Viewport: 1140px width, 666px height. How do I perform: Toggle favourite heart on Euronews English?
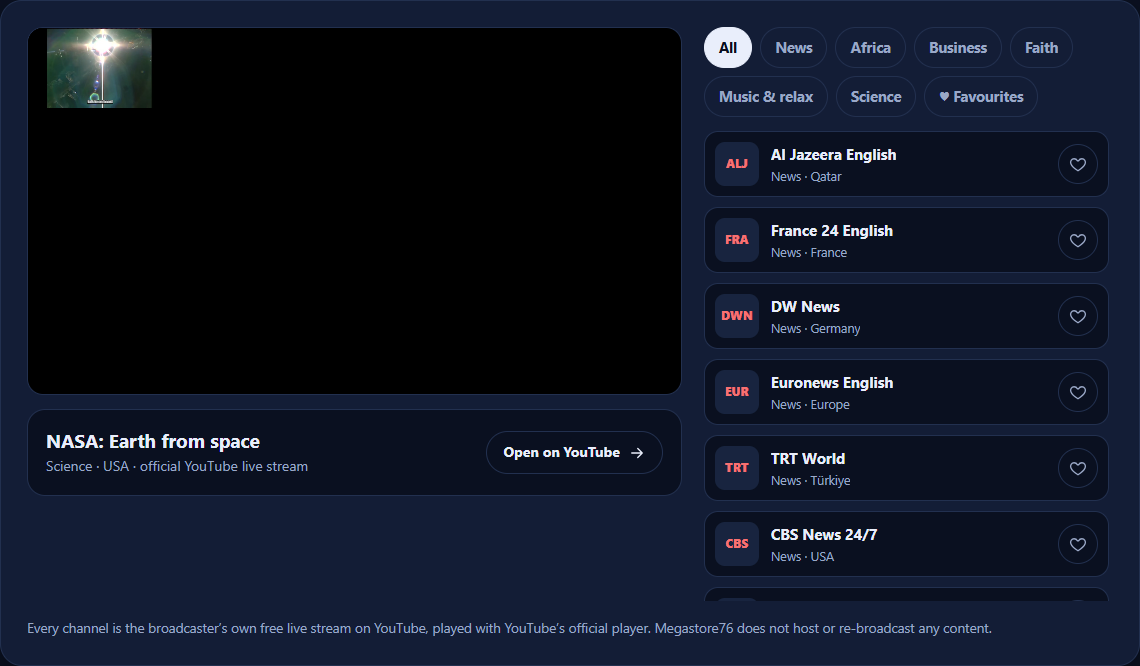pos(1077,392)
